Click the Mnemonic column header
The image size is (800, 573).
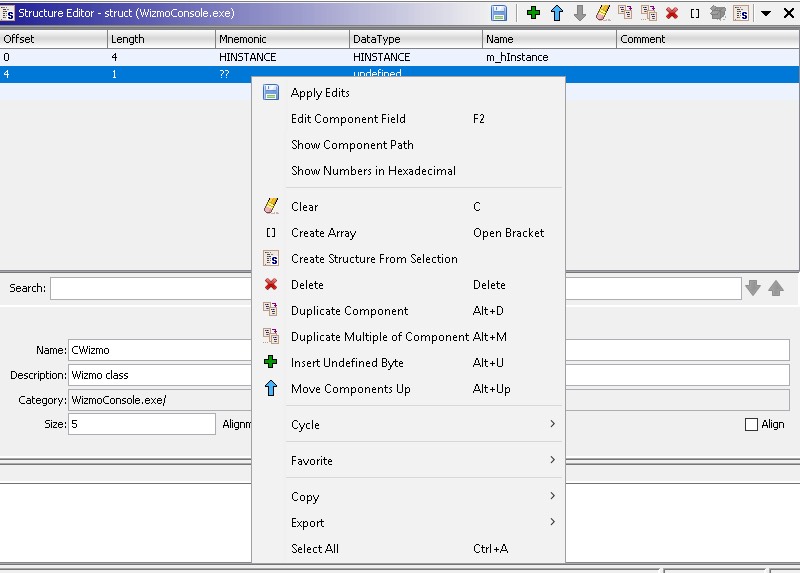click(x=282, y=39)
